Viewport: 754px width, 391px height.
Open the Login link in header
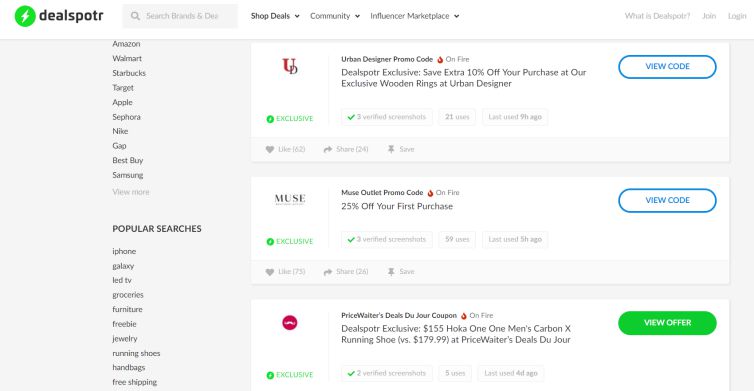(737, 16)
